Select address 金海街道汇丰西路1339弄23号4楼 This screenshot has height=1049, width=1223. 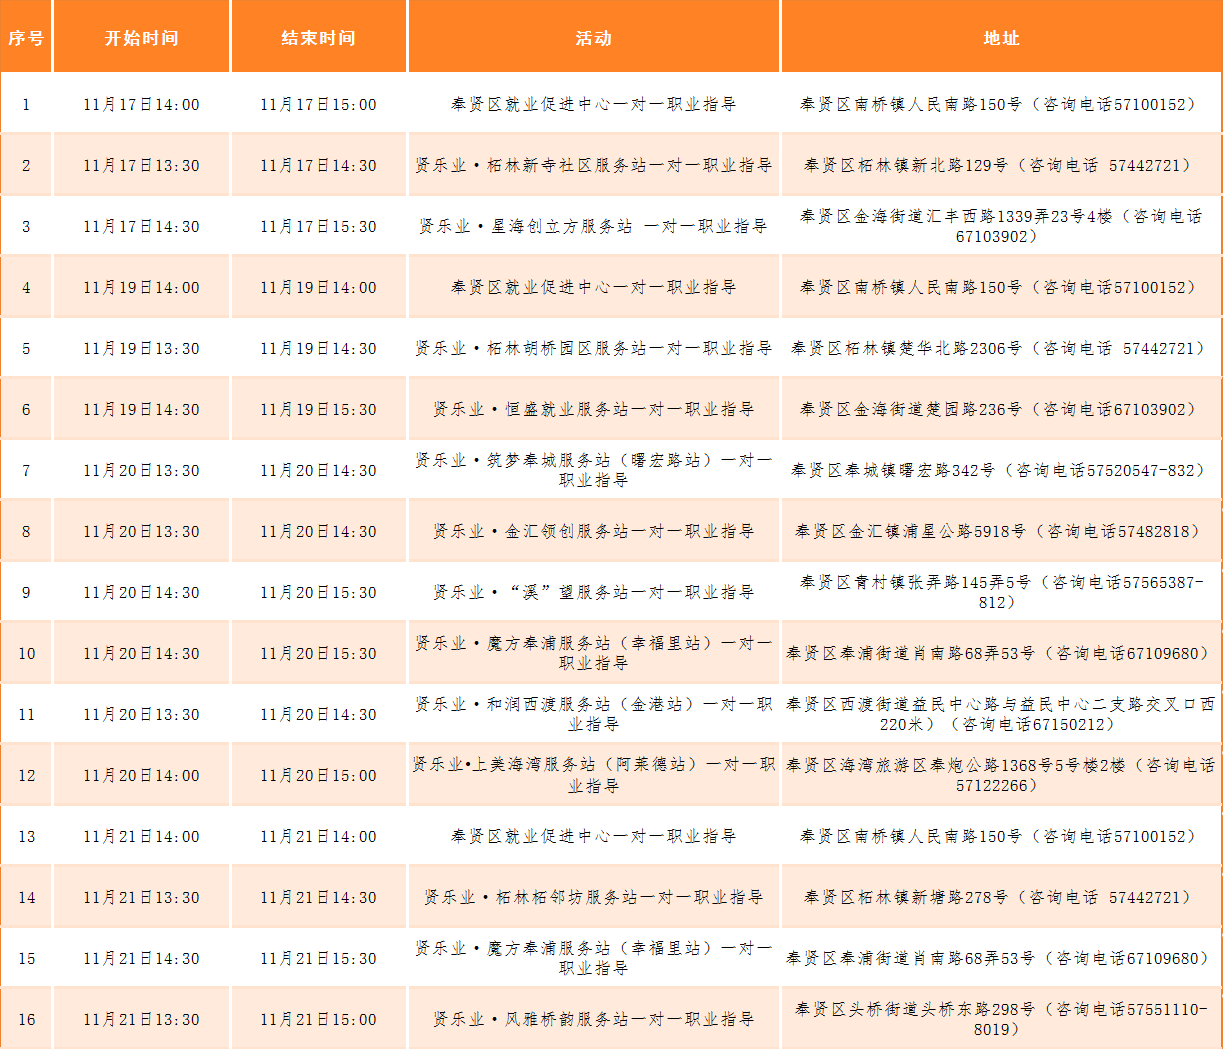pos(1001,226)
